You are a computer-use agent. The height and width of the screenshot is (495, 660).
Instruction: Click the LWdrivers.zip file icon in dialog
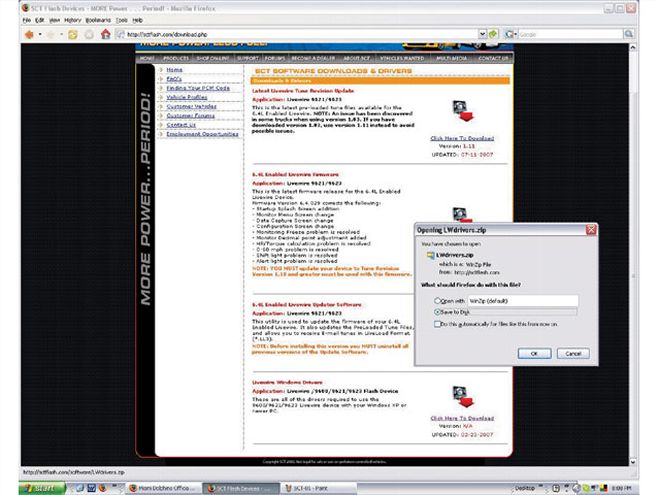[x=430, y=255]
